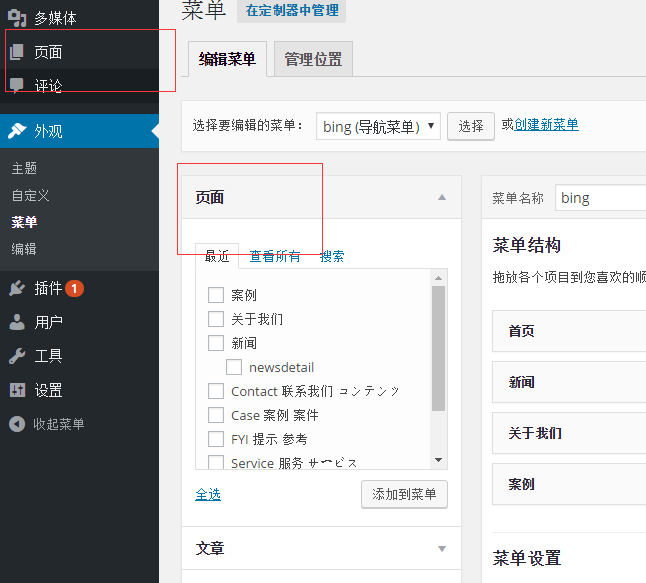Open 设置 in the admin sidebar
Viewport: 646px width, 583px height.
(79, 390)
